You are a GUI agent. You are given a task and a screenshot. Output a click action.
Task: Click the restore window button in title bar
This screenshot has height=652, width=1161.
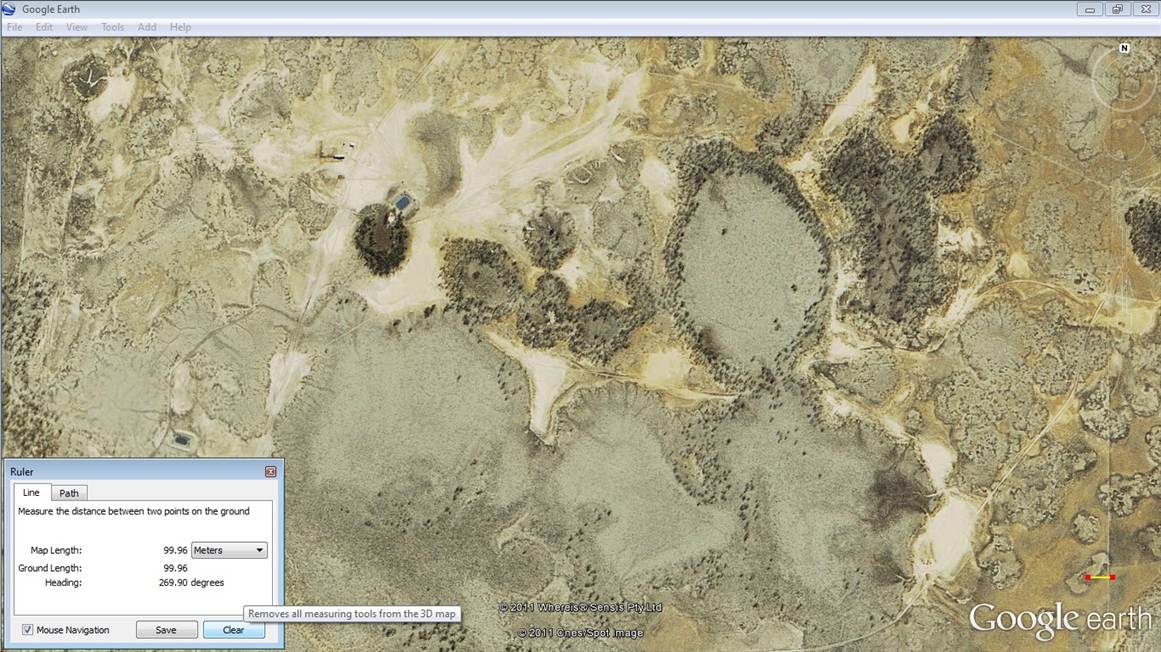pos(1116,9)
